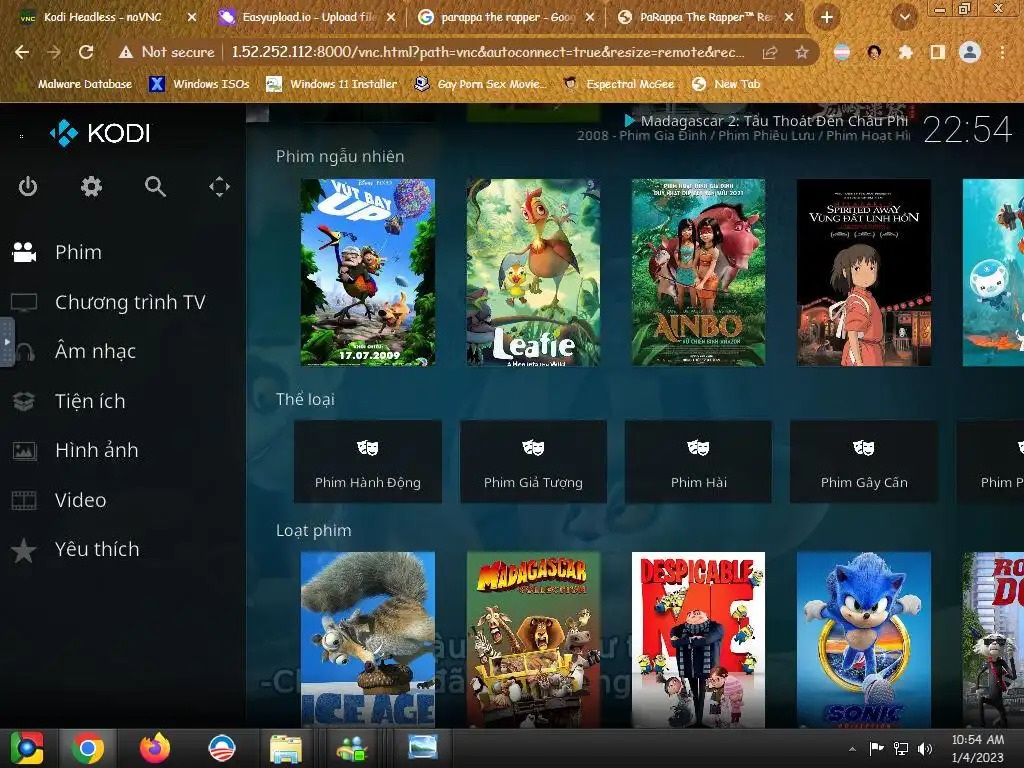Open Chrome three-dot menu
Image resolution: width=1024 pixels, height=768 pixels.
[x=1002, y=52]
